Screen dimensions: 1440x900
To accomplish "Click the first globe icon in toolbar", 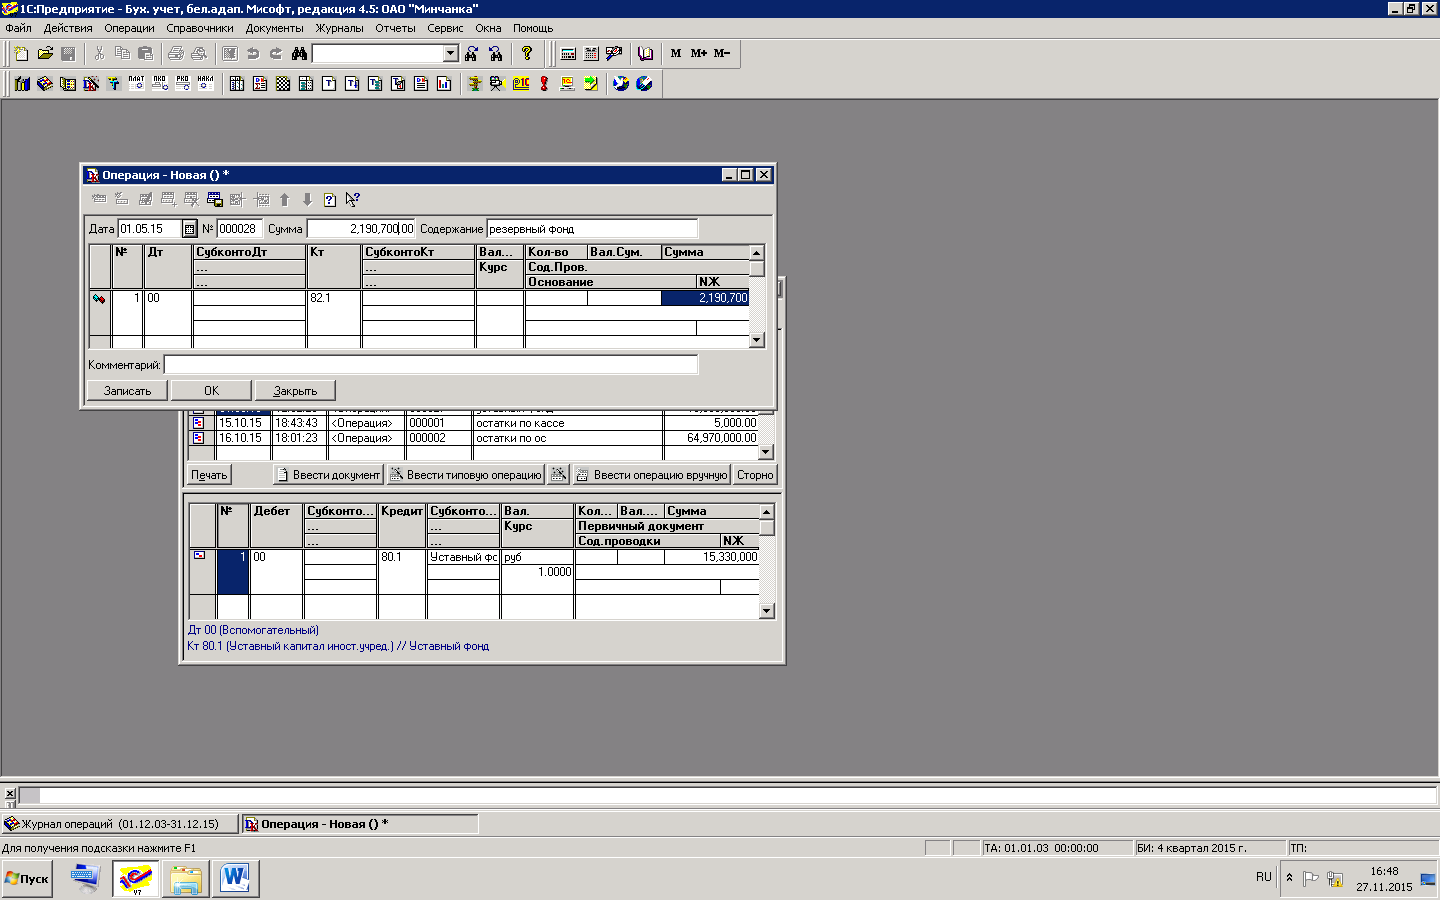I will click(621, 84).
